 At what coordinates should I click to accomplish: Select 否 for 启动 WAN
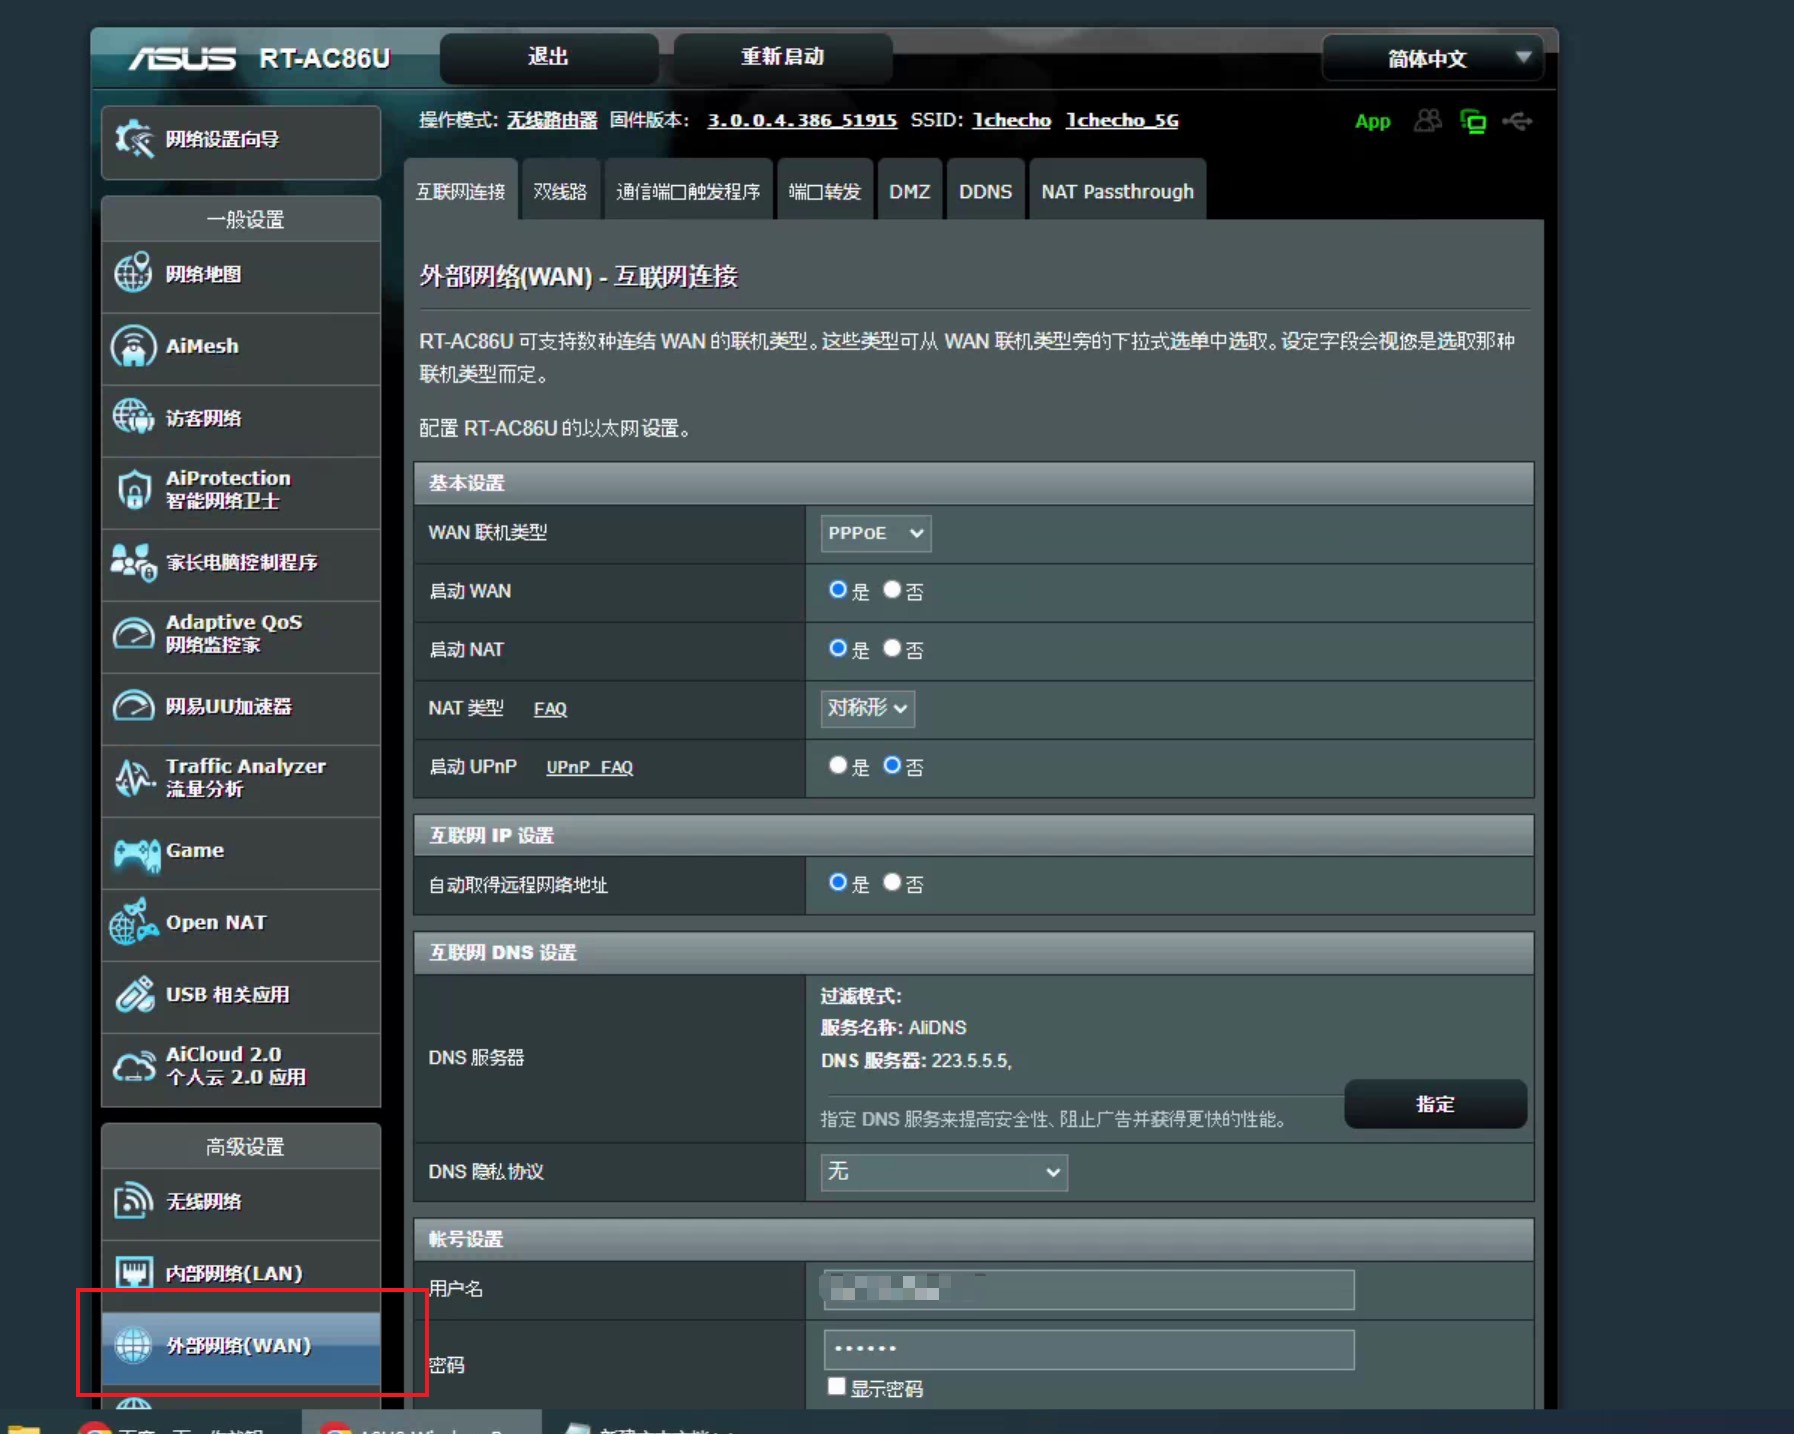(892, 590)
